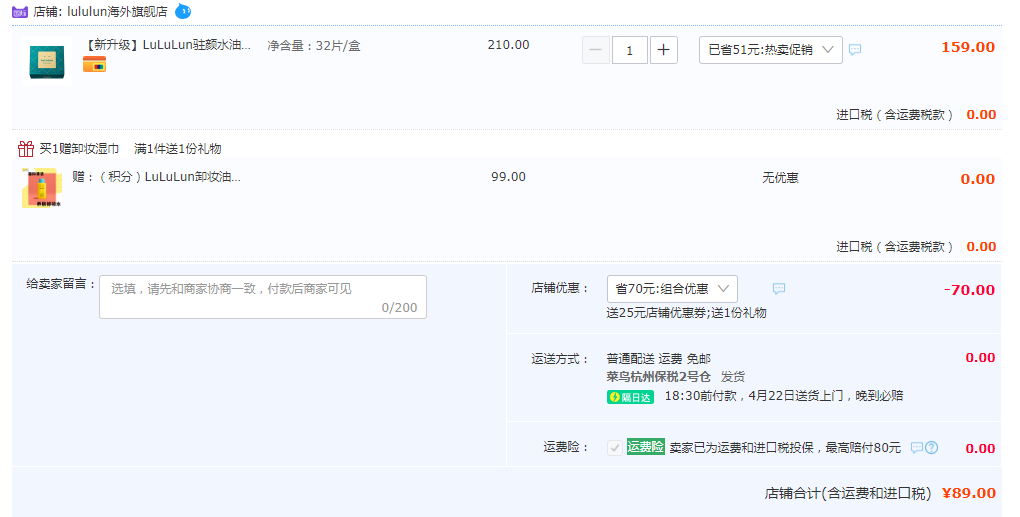Click the gift price 99.00
This screenshot has height=517, width=1020.
click(508, 177)
